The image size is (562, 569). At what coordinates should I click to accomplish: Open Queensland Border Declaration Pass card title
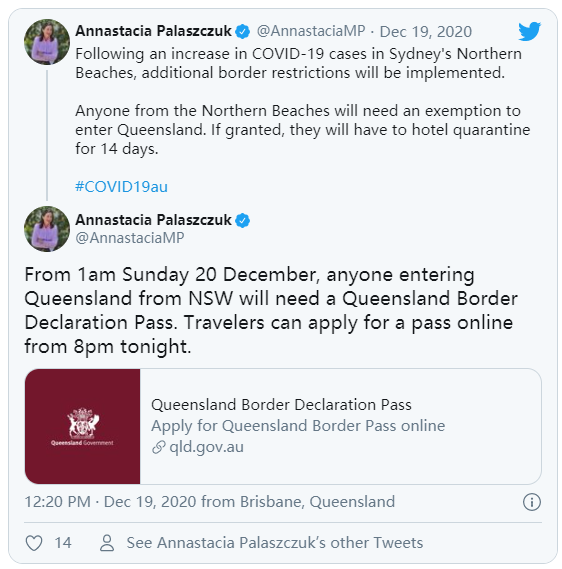(x=281, y=405)
